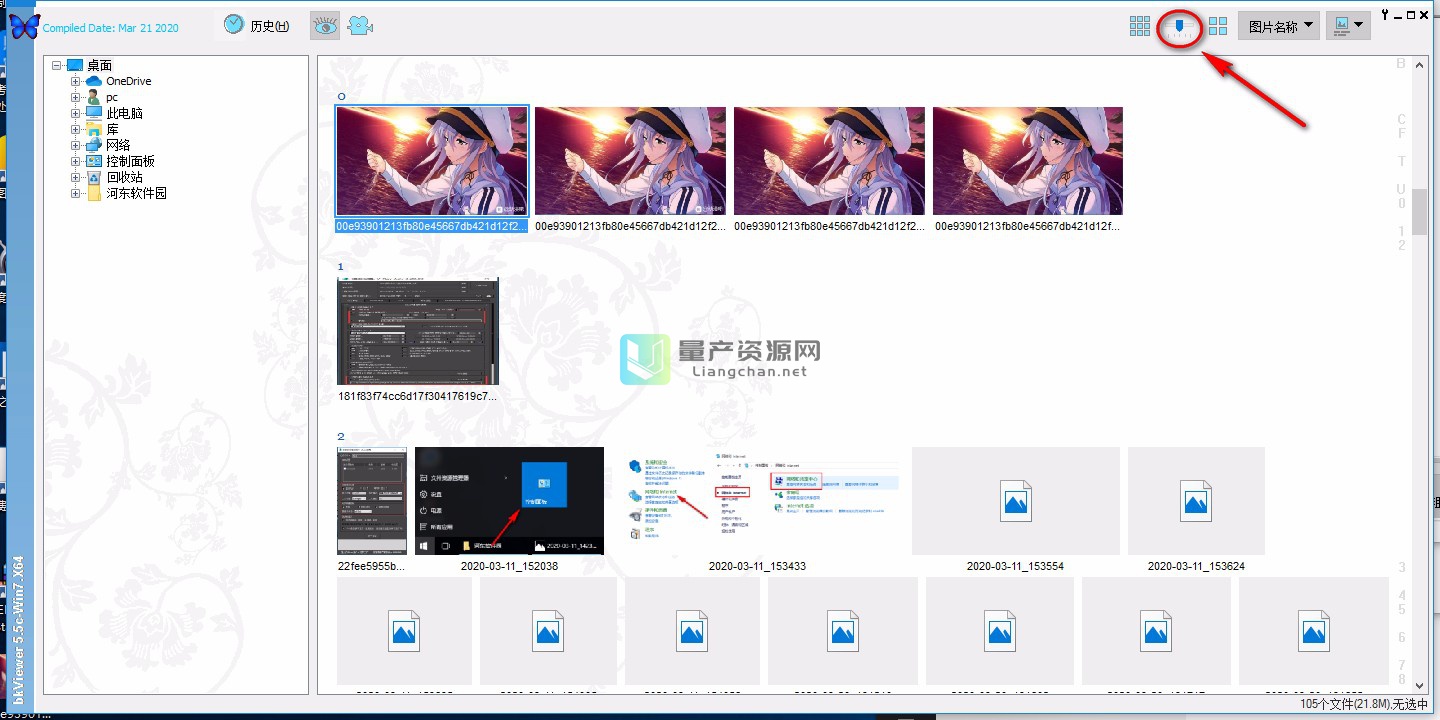Click the 控制面板 control panel icon
Screen dimensions: 1440x720
click(94, 161)
